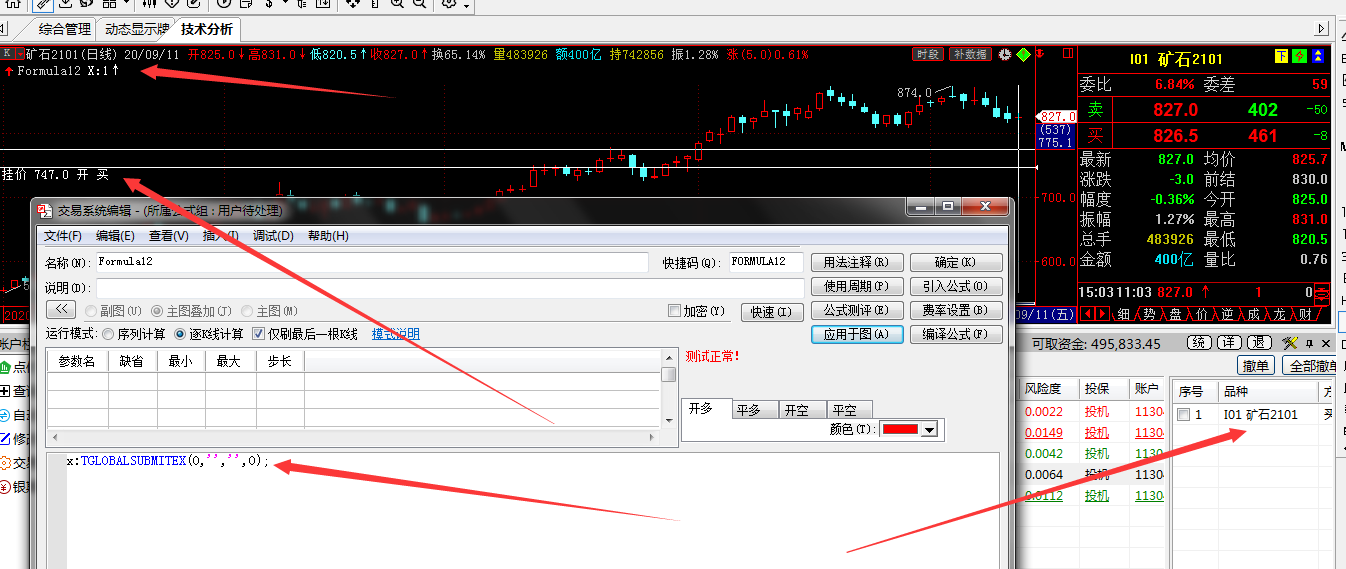
Task: Click the gear settings icon in the top toolbar
Action: (x=450, y=5)
